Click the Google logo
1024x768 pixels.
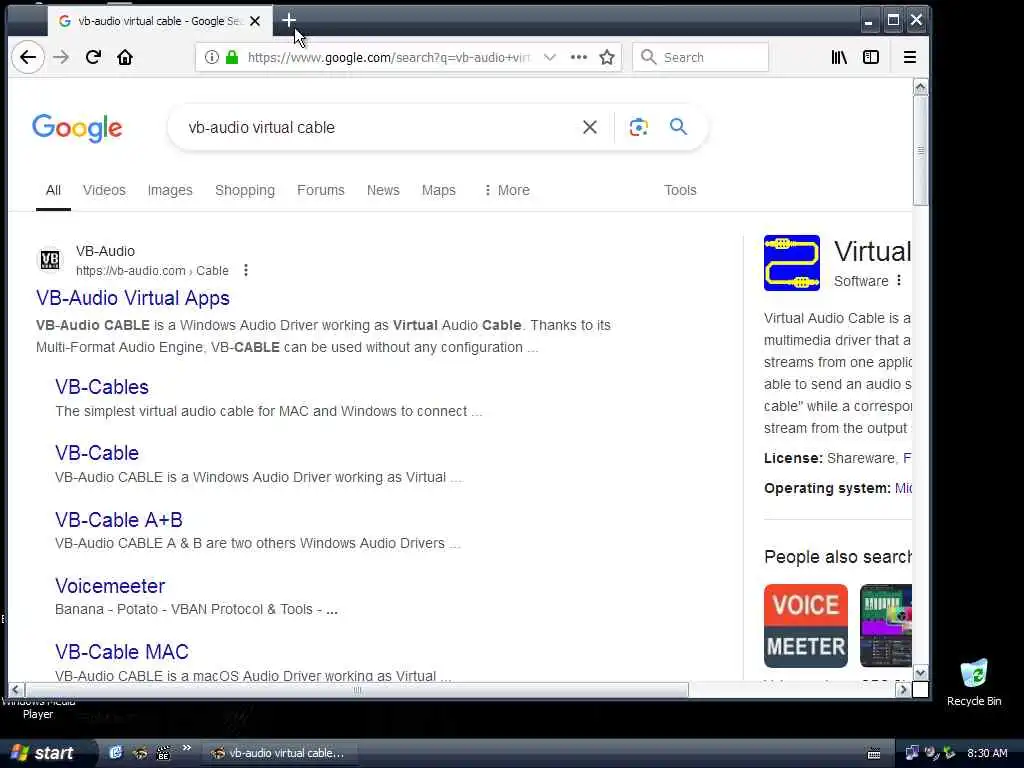point(77,128)
